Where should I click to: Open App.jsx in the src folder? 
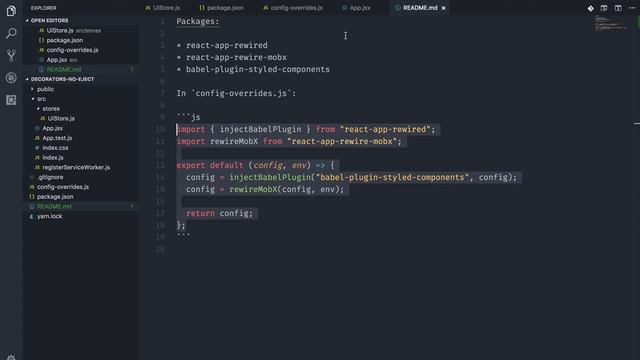[52, 128]
